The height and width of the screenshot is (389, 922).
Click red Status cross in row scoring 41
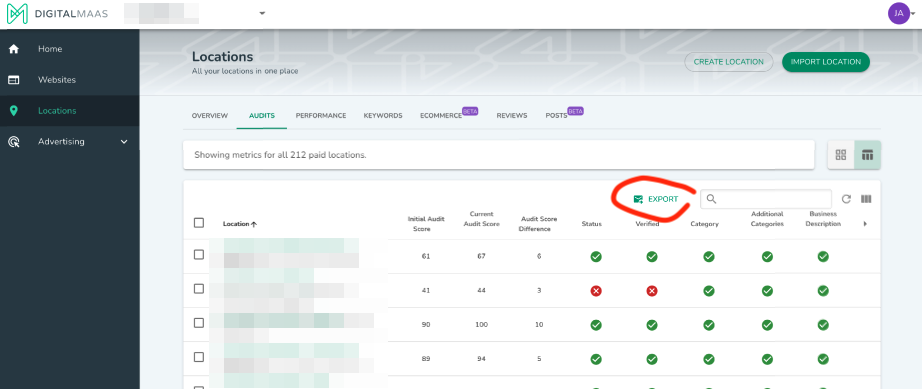[x=596, y=291]
